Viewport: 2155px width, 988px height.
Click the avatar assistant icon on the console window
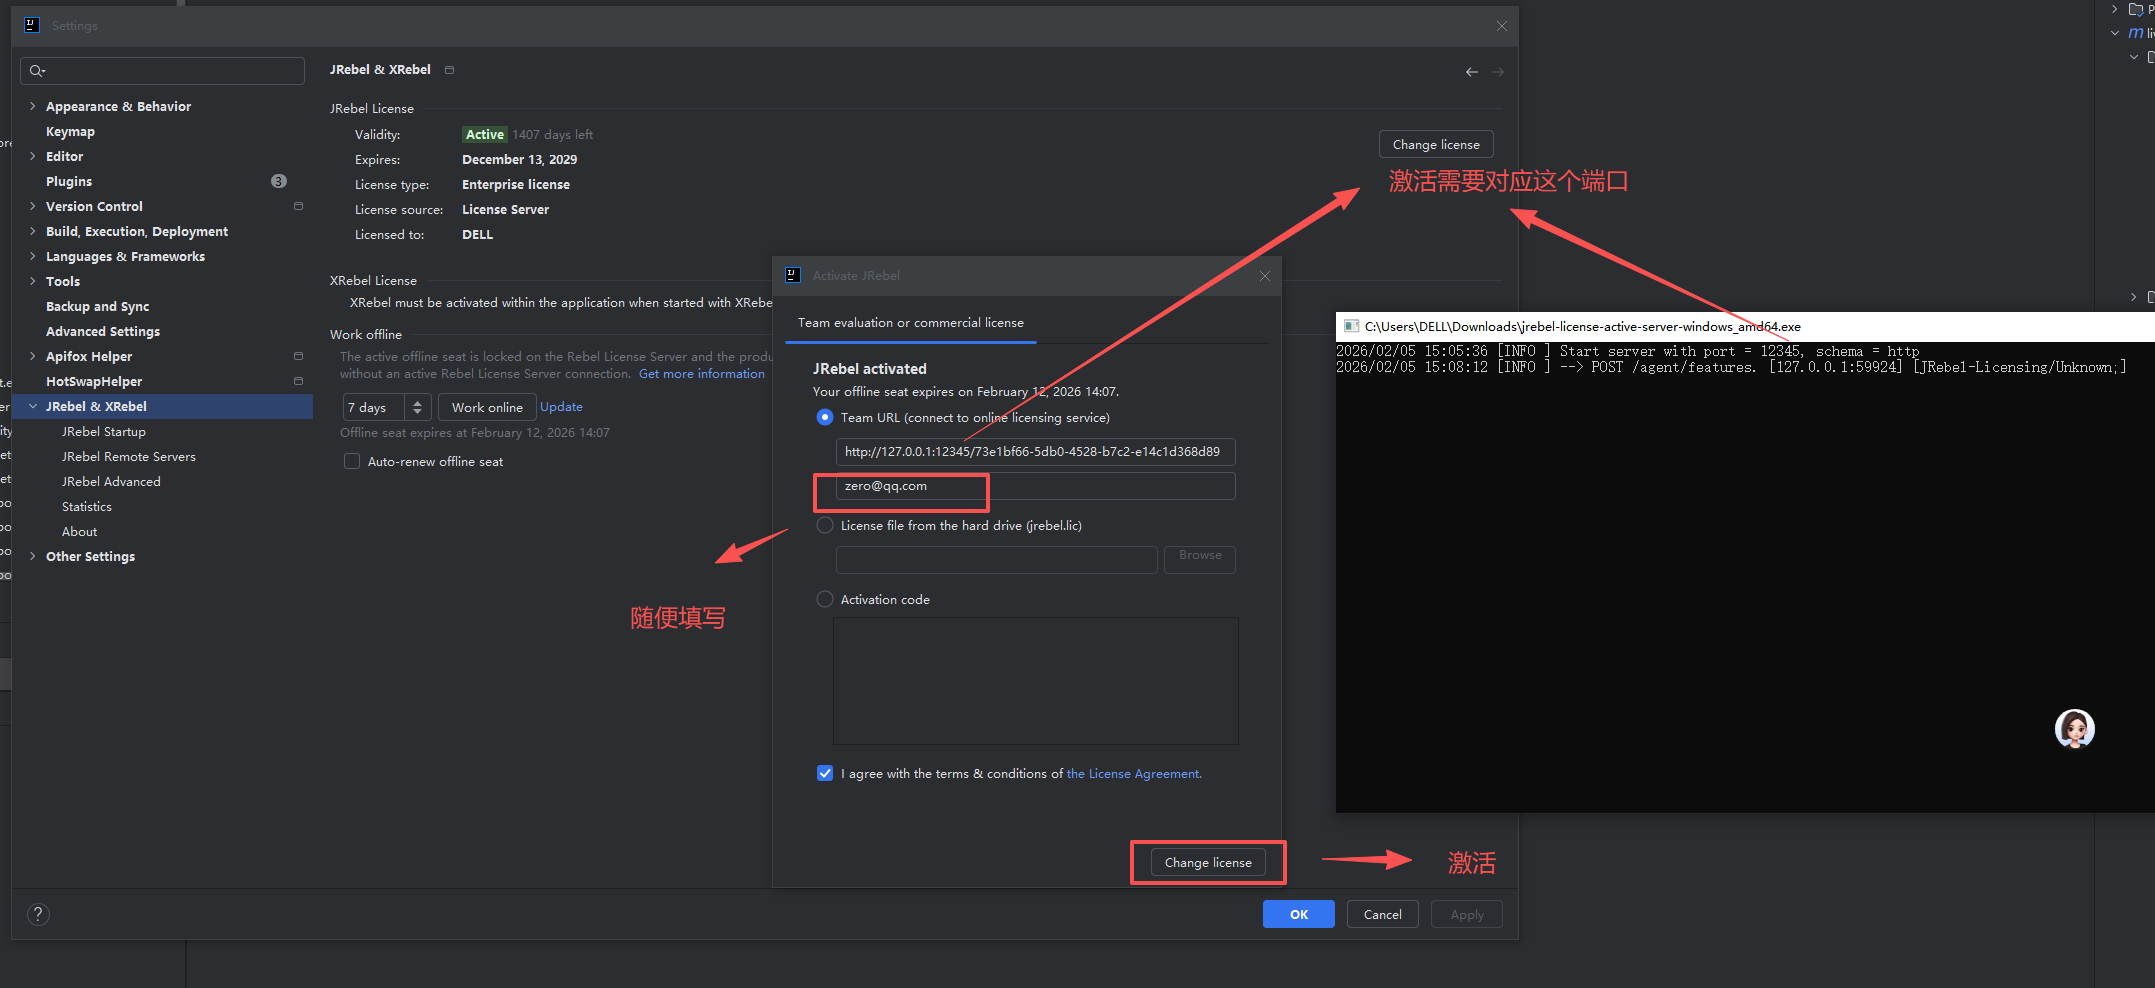point(2075,729)
